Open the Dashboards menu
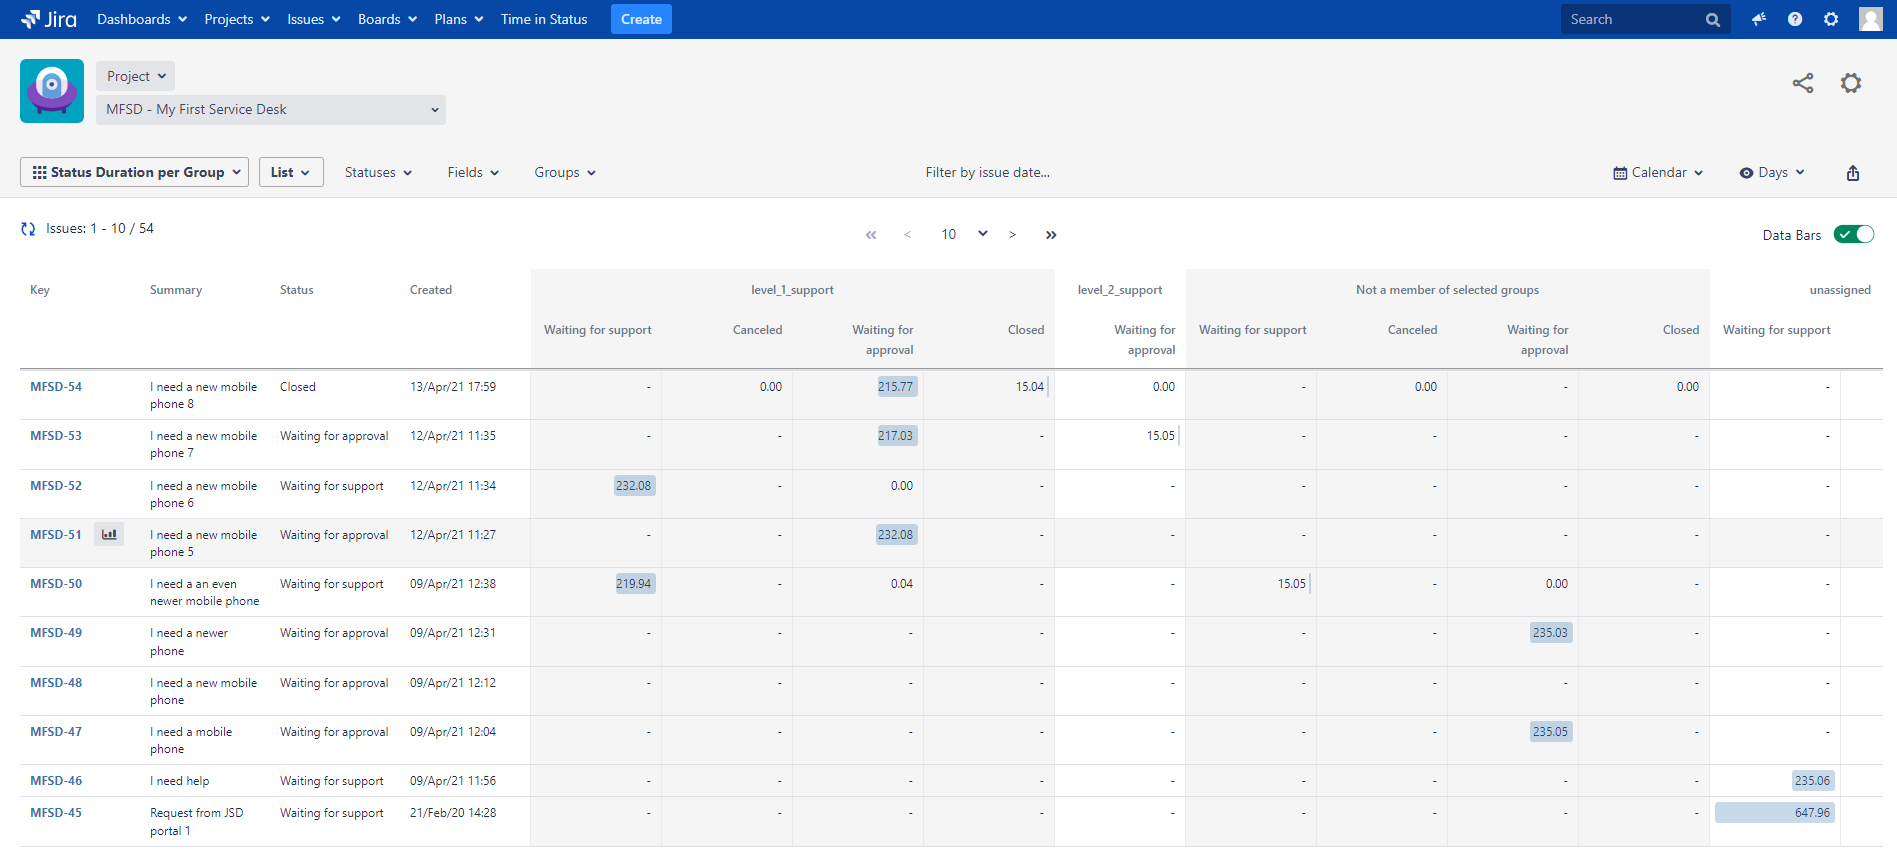Viewport: 1897px width, 859px height. (141, 19)
